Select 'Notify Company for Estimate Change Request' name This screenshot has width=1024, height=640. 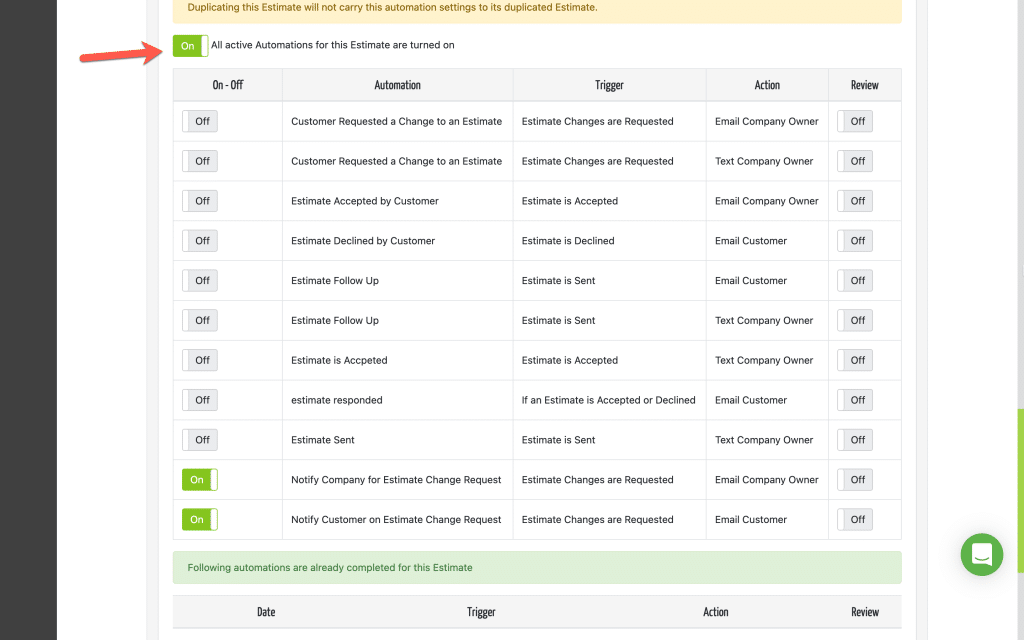(396, 480)
